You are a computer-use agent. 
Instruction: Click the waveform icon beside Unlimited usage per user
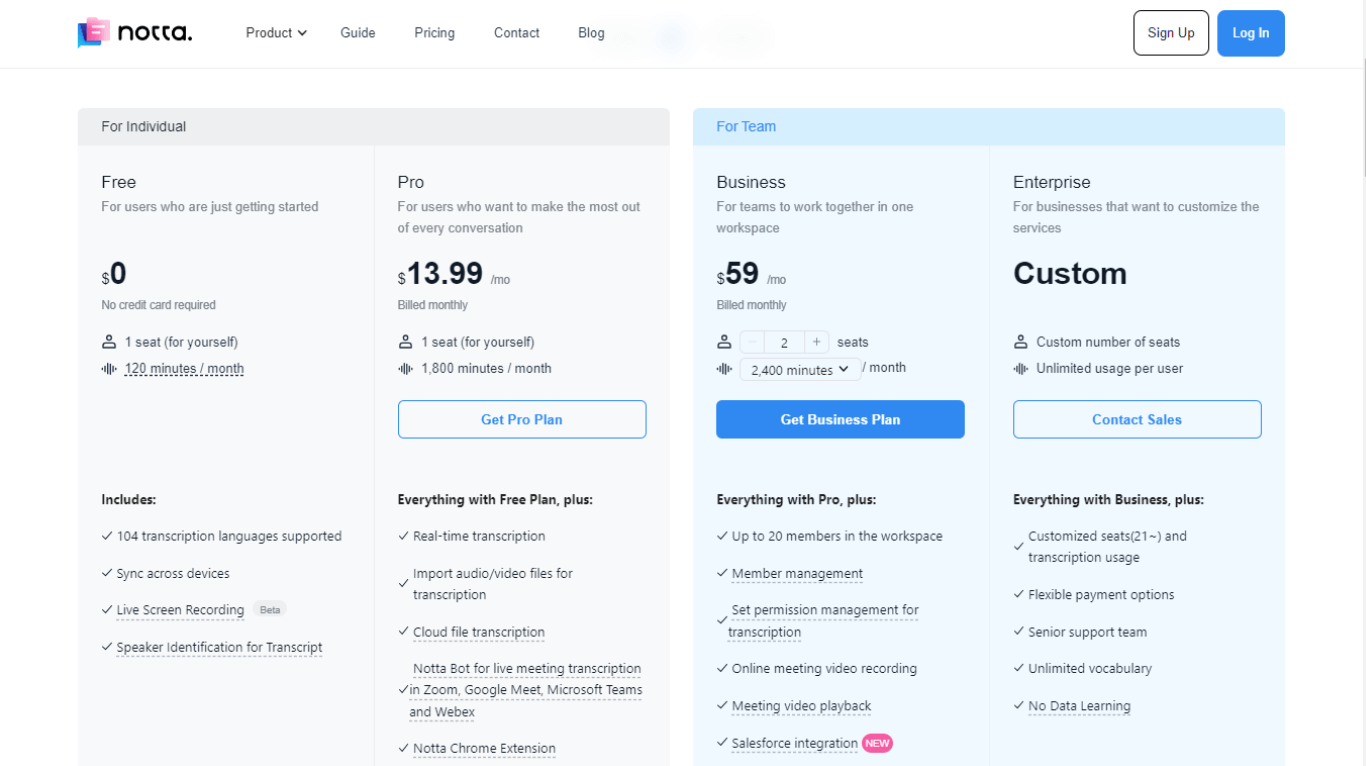click(1021, 369)
